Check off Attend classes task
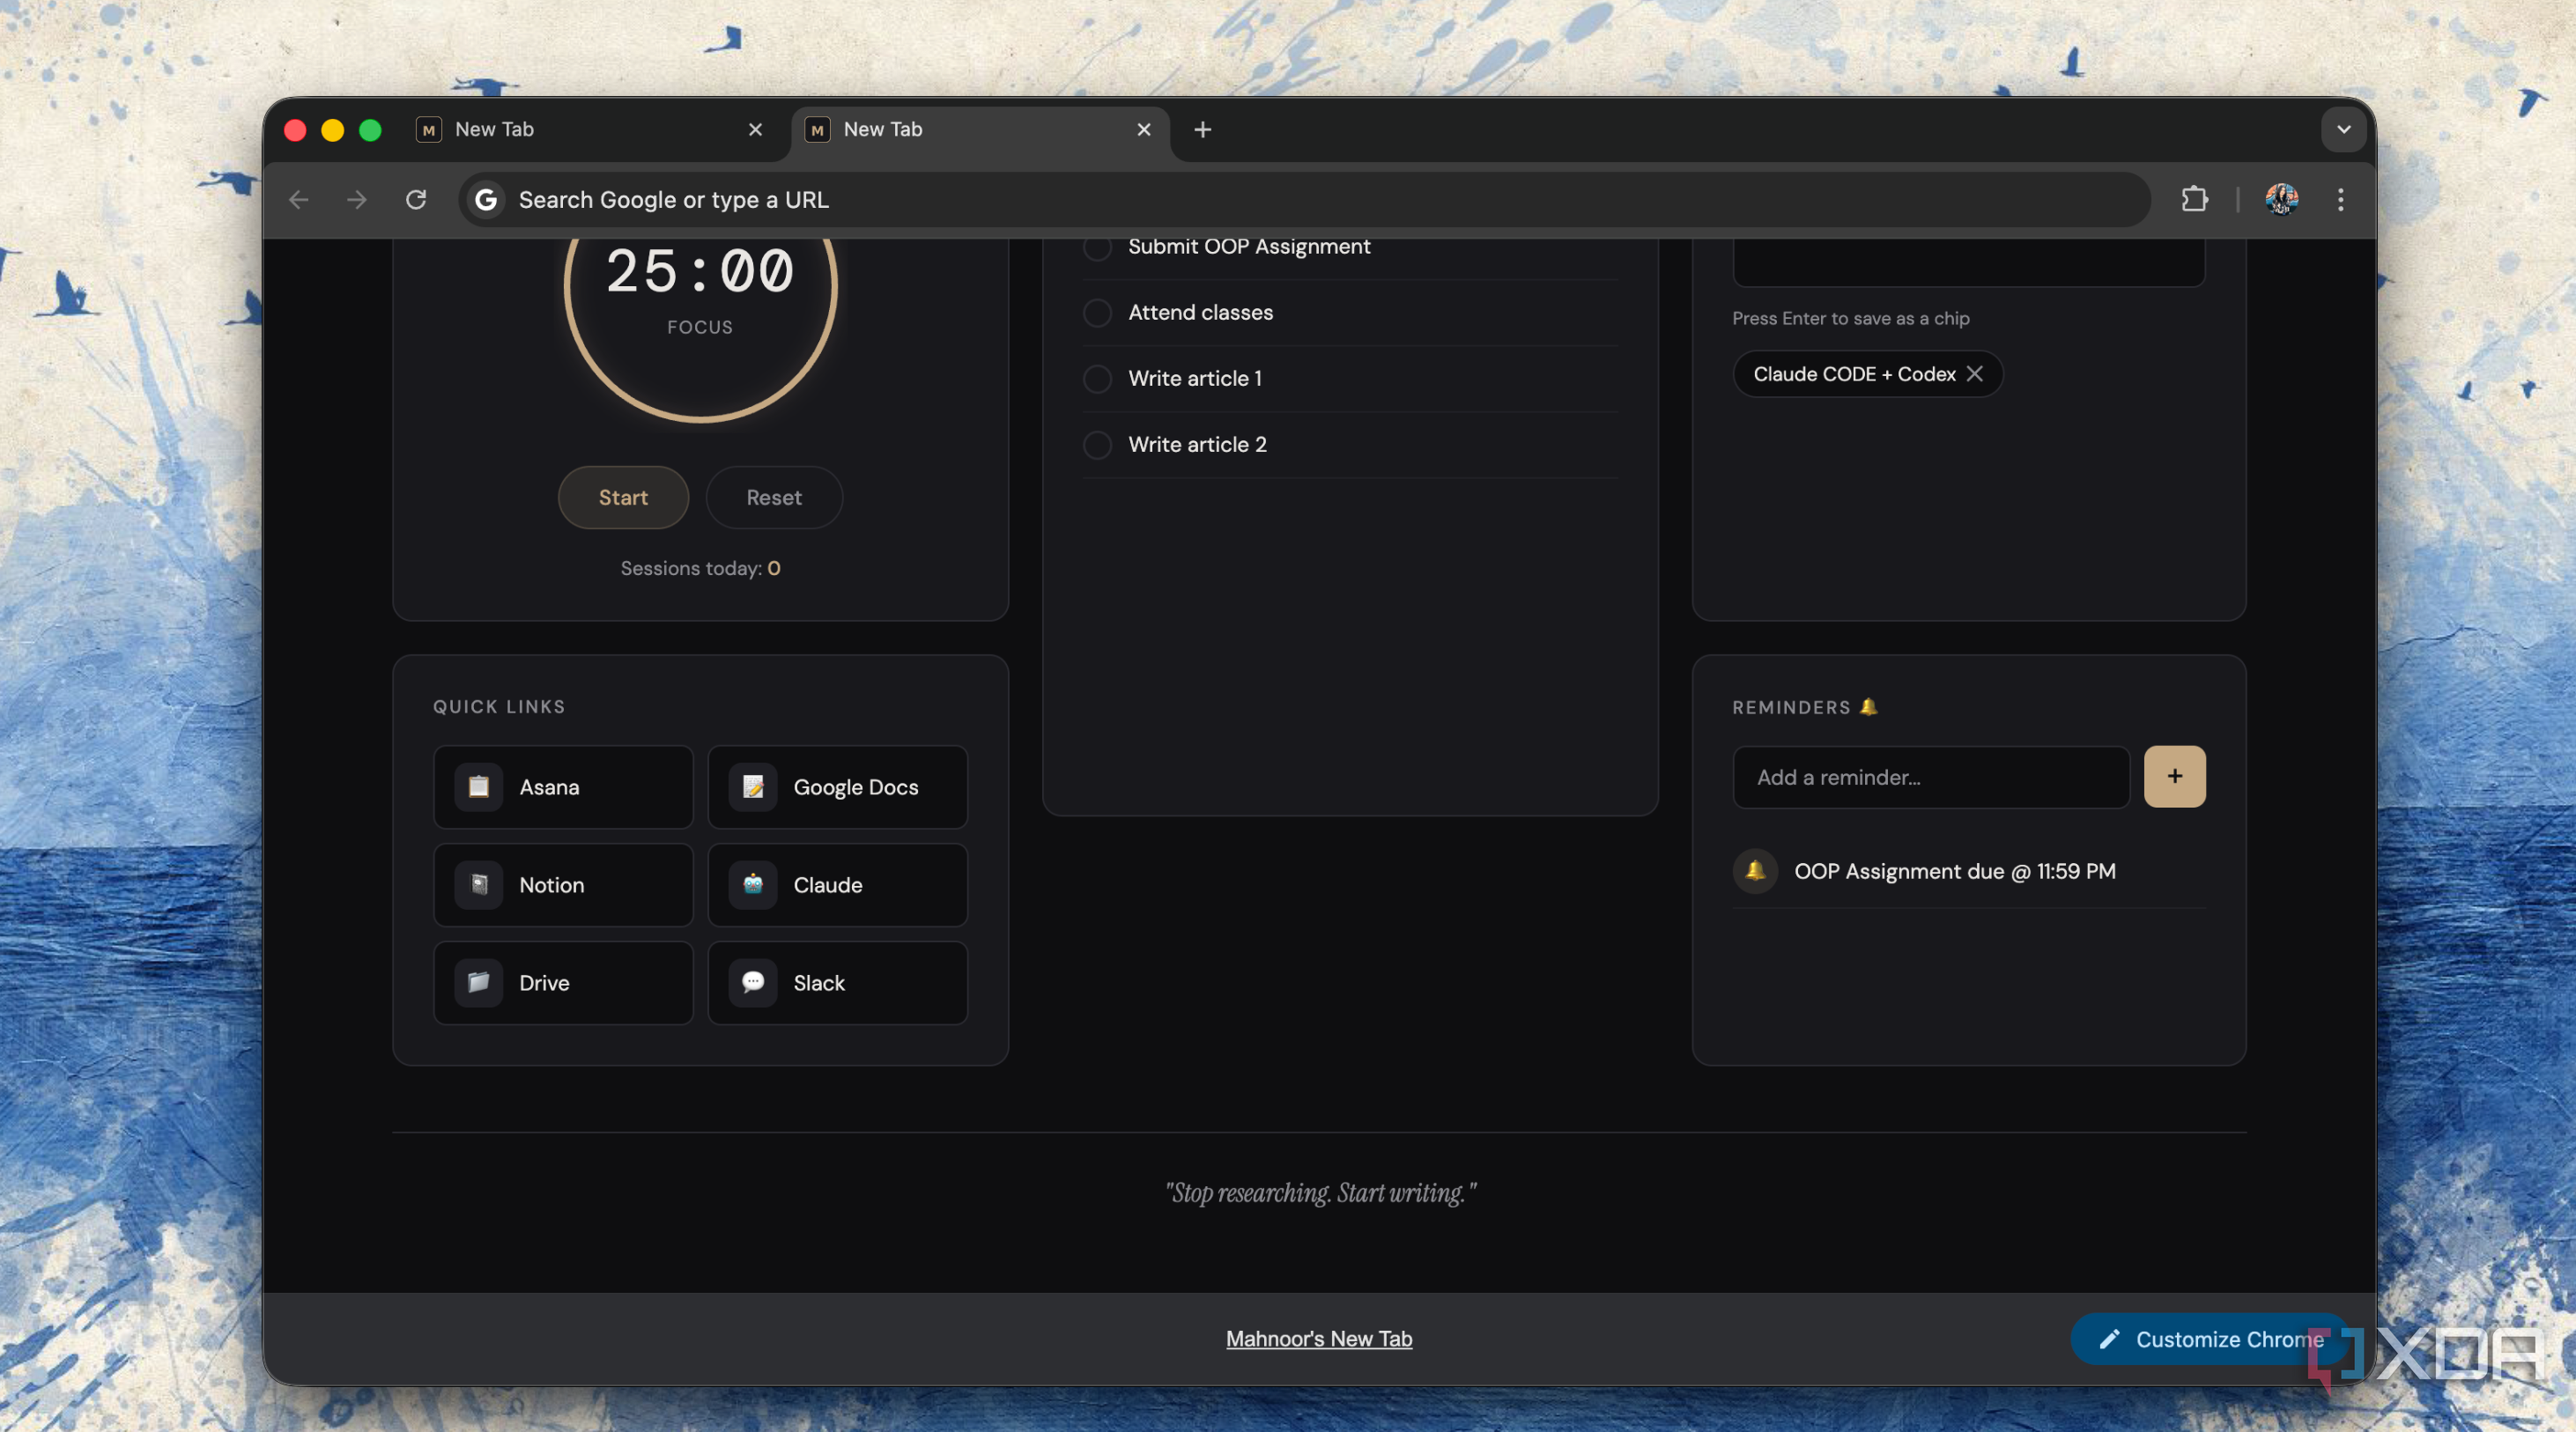 (x=1097, y=313)
